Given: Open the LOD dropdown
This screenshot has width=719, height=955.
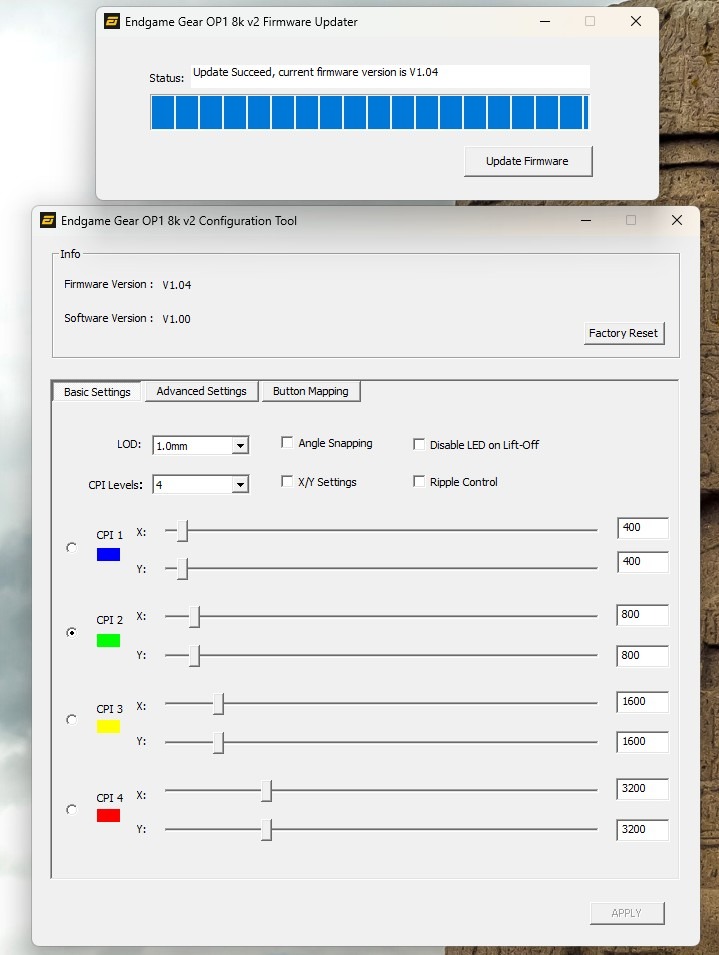Looking at the screenshot, I should [240, 446].
